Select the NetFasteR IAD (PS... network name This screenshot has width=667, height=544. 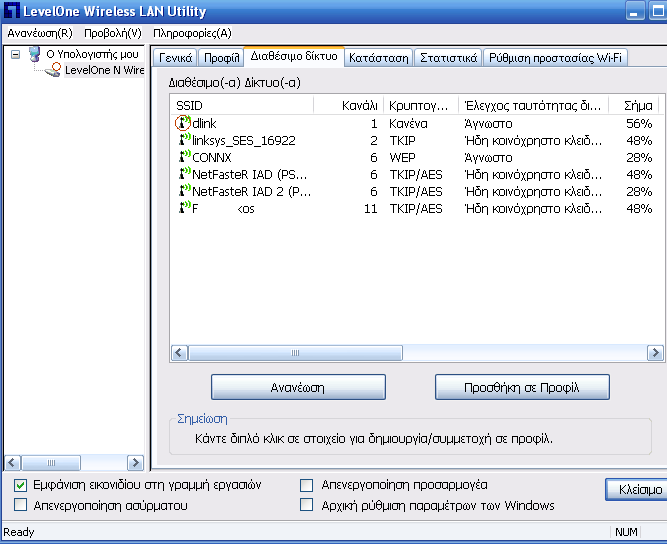click(x=250, y=174)
